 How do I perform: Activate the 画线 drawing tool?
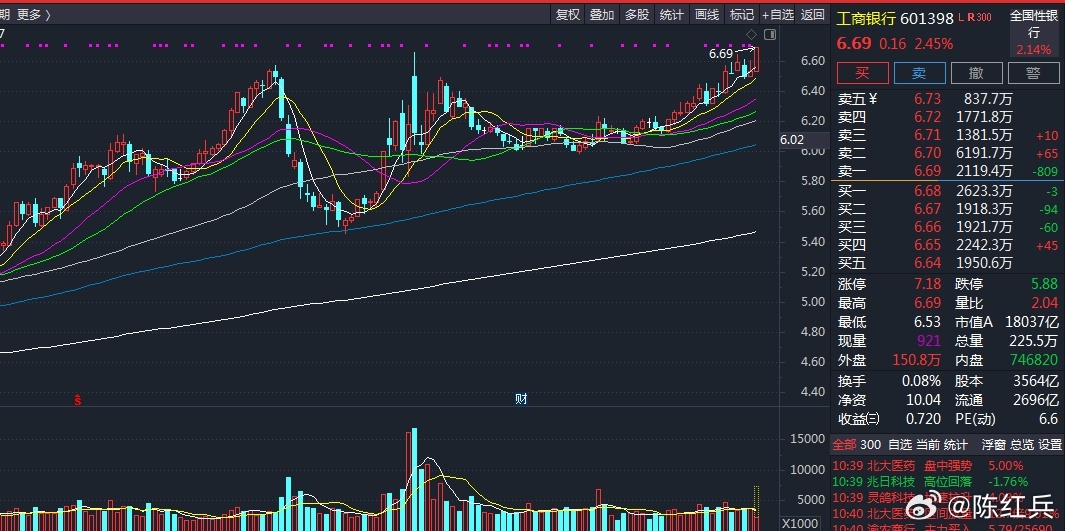pos(707,14)
